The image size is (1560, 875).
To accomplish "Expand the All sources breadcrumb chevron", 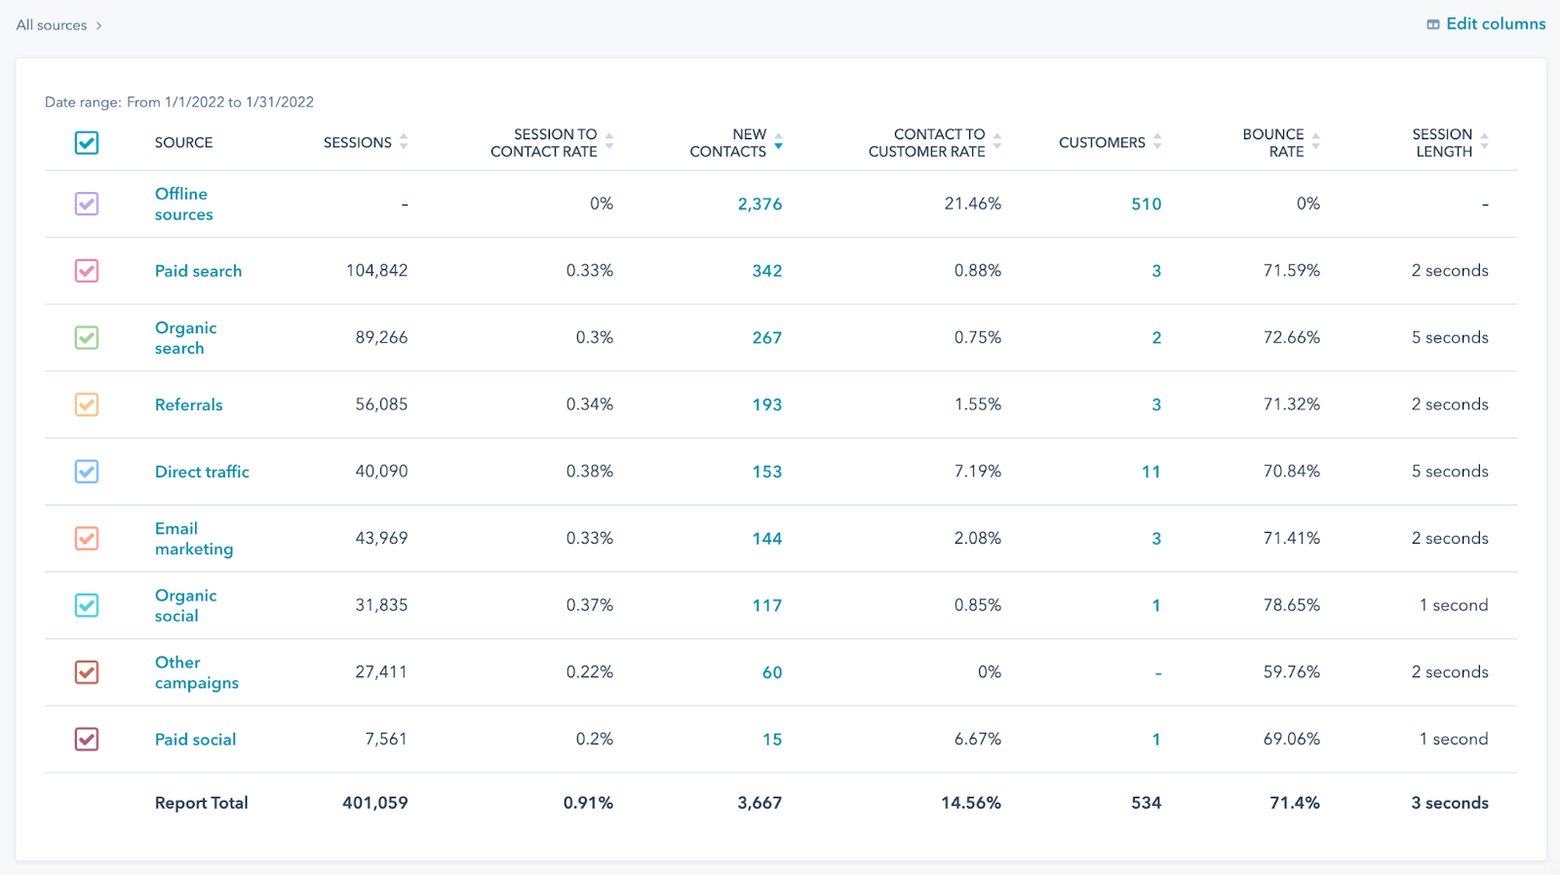I will tap(99, 26).
